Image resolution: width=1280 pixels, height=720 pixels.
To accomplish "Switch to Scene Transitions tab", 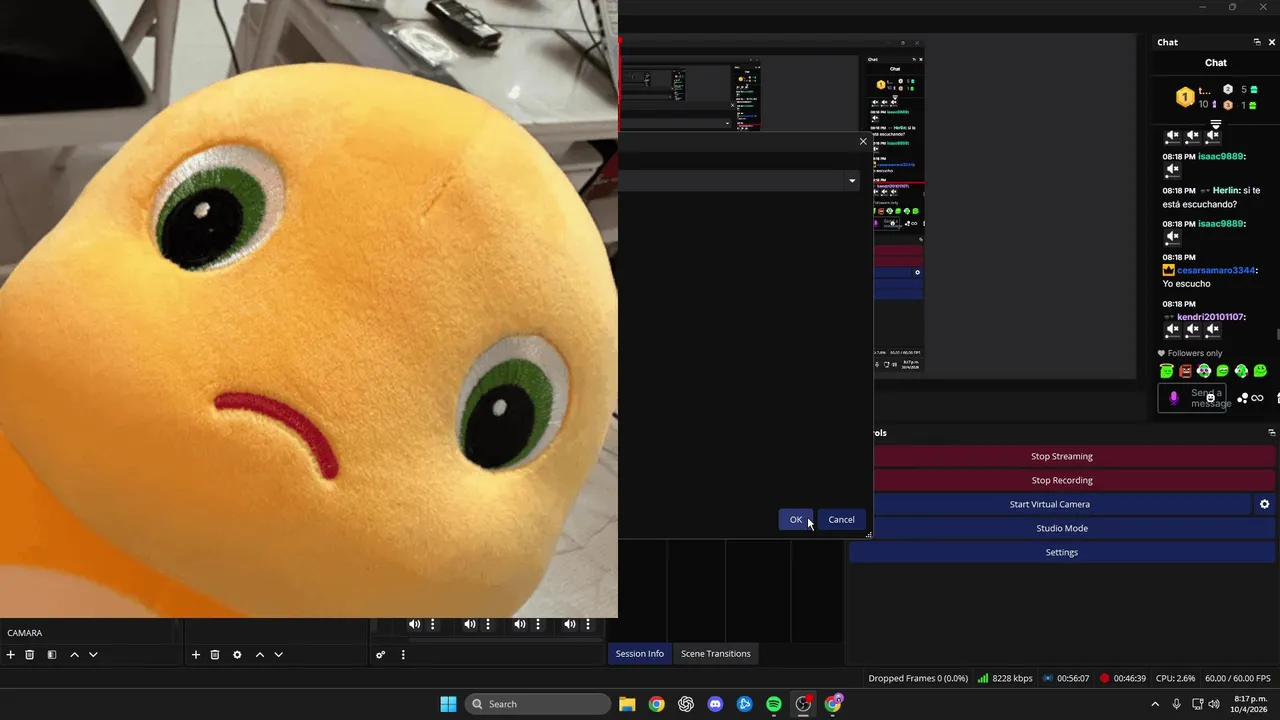I will click(x=716, y=654).
